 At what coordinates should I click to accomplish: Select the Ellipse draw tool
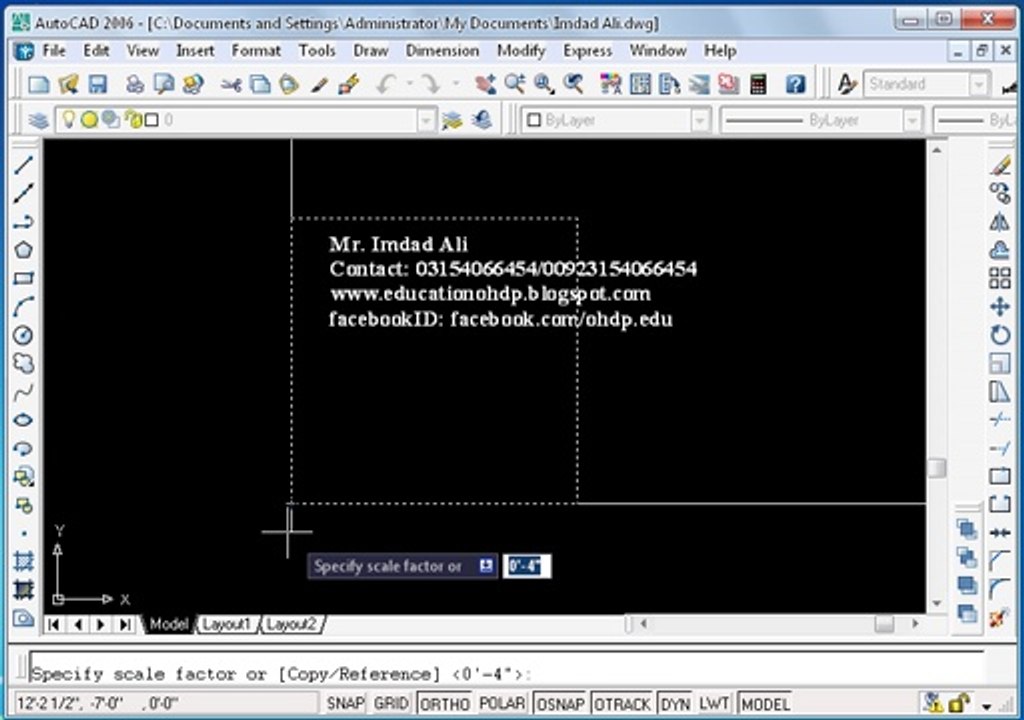pos(24,420)
